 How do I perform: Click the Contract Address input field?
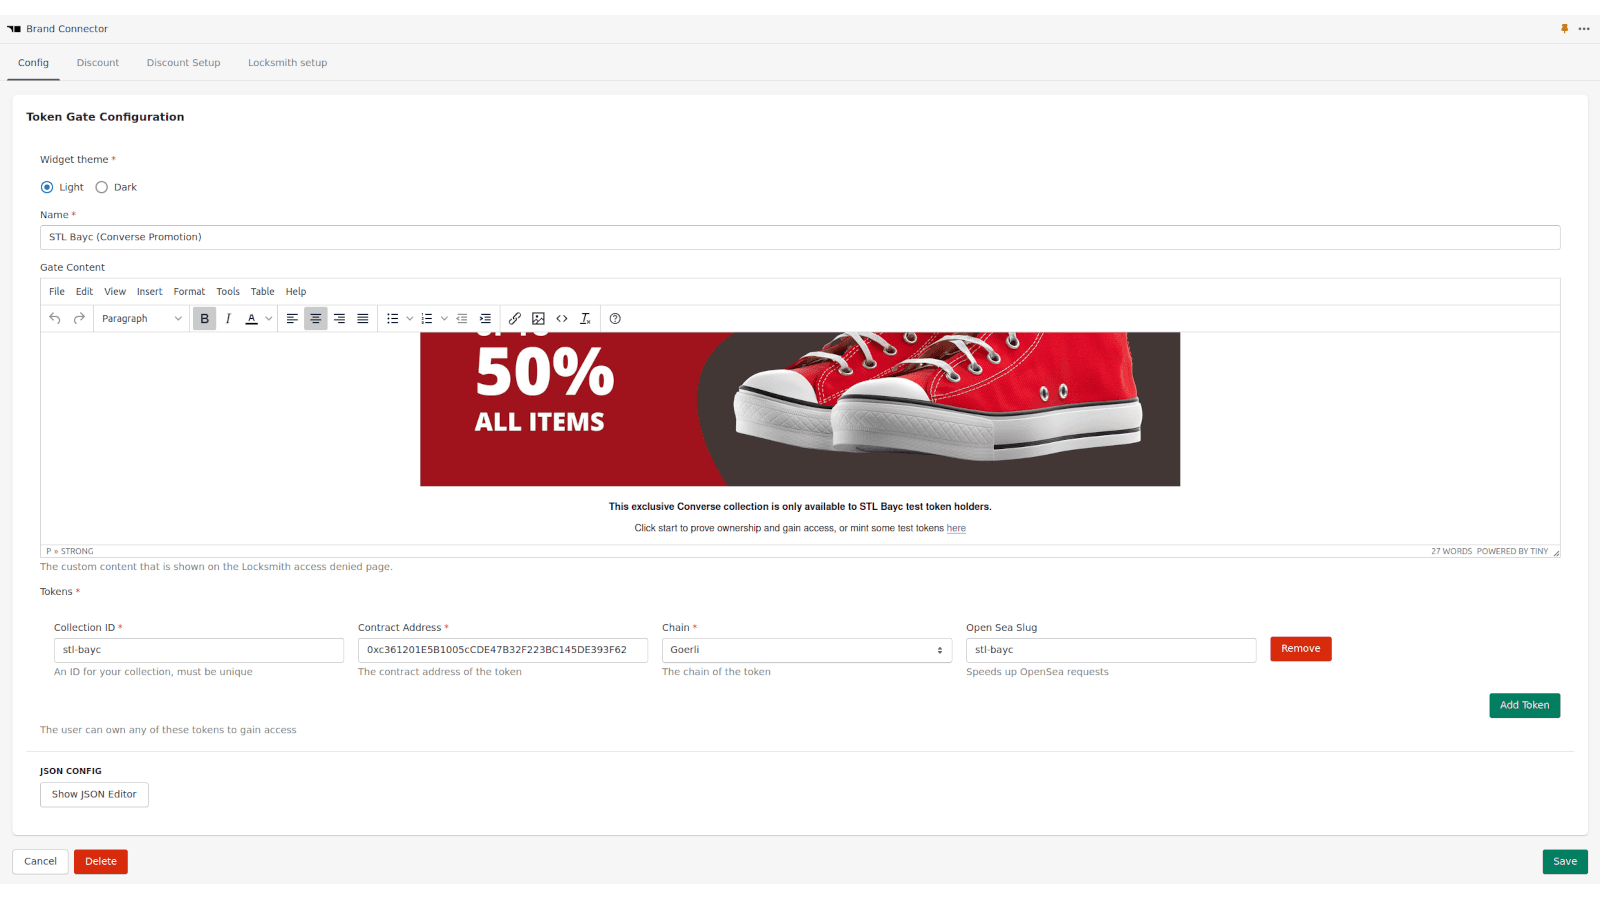point(502,650)
